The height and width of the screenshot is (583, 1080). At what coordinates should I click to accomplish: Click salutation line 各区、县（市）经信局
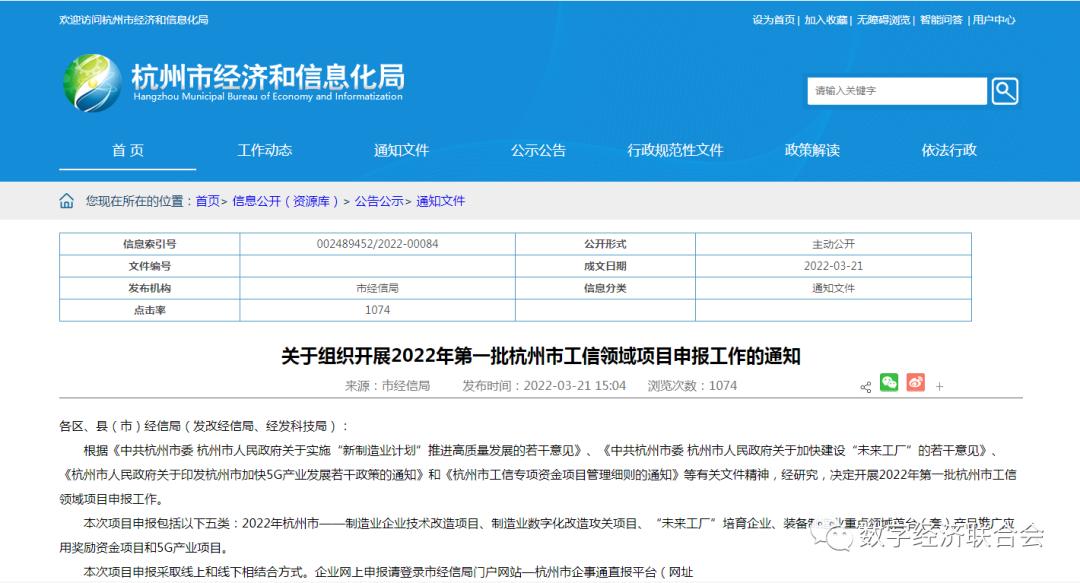click(205, 426)
